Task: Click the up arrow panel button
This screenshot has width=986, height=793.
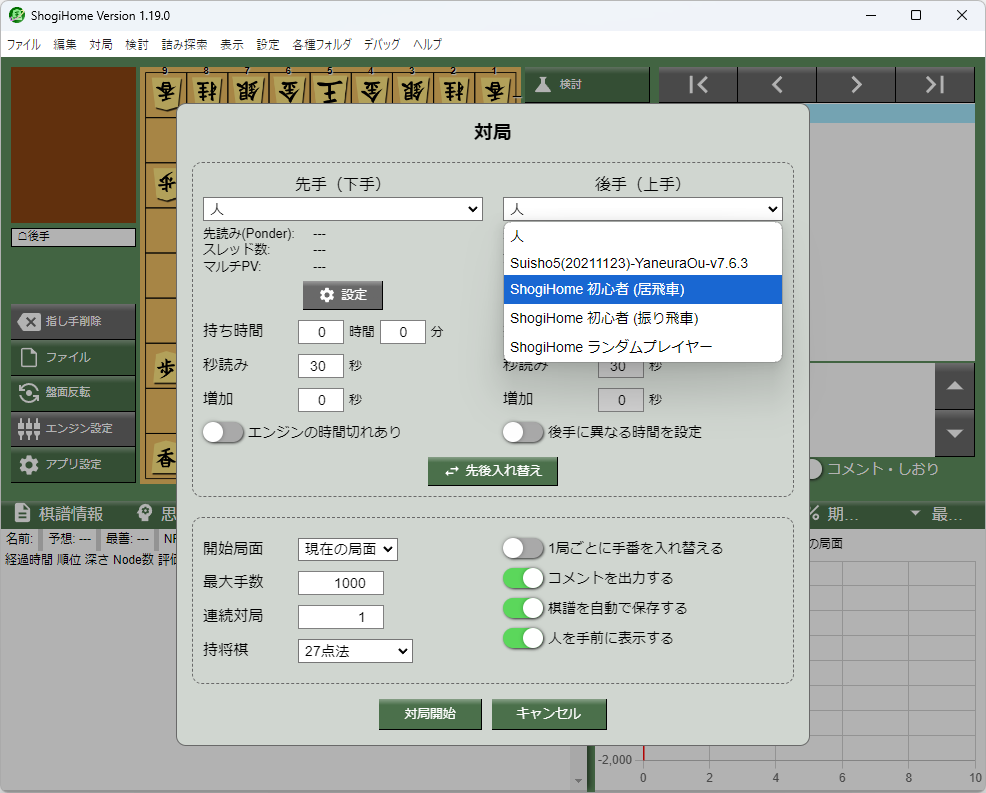Action: [x=955, y=386]
